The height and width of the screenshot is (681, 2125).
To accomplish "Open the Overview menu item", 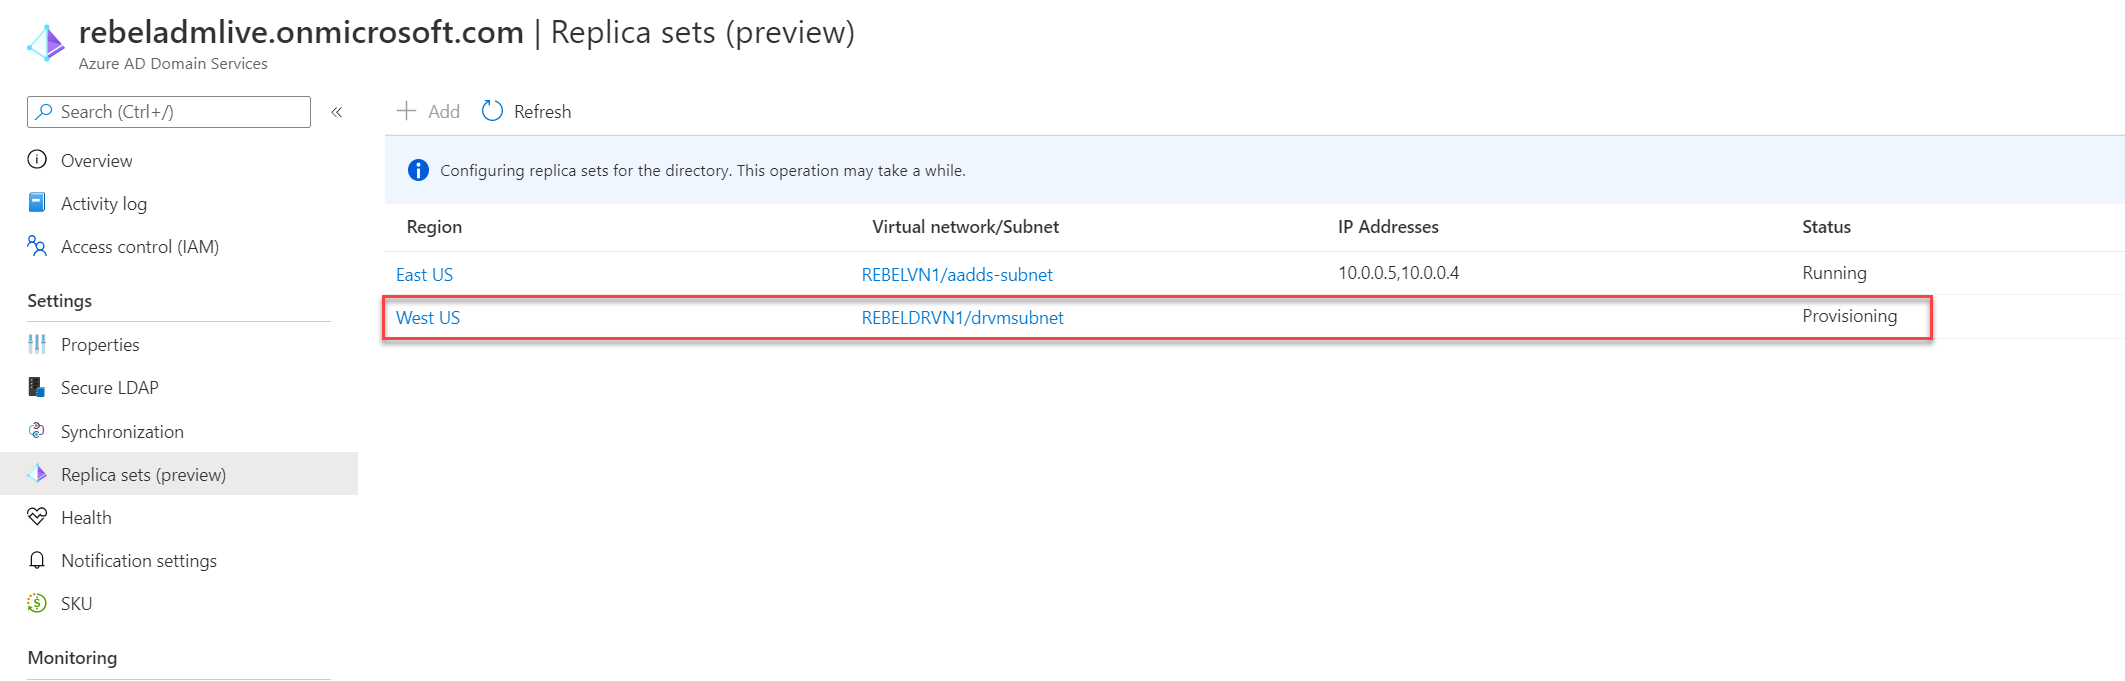I will point(96,161).
